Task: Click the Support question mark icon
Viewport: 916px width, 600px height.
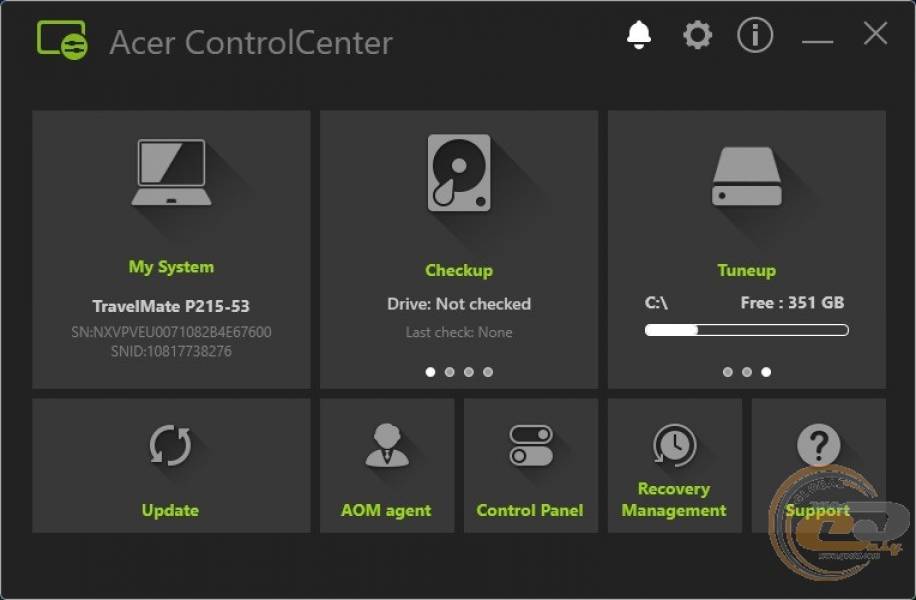Action: (818, 445)
